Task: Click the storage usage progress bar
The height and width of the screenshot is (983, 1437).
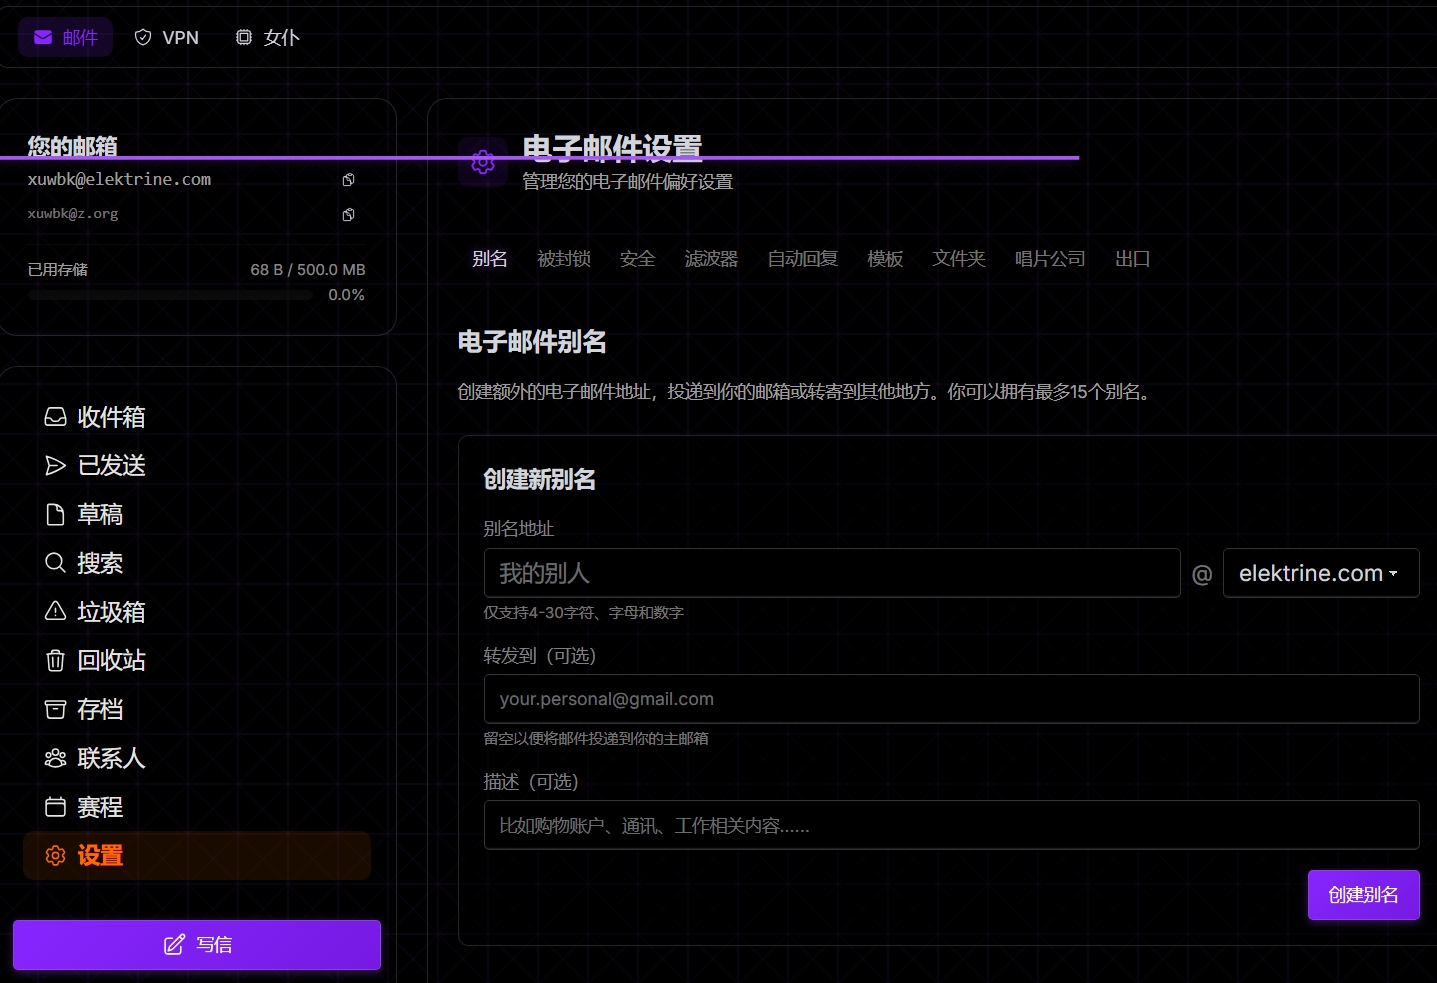Action: (170, 295)
